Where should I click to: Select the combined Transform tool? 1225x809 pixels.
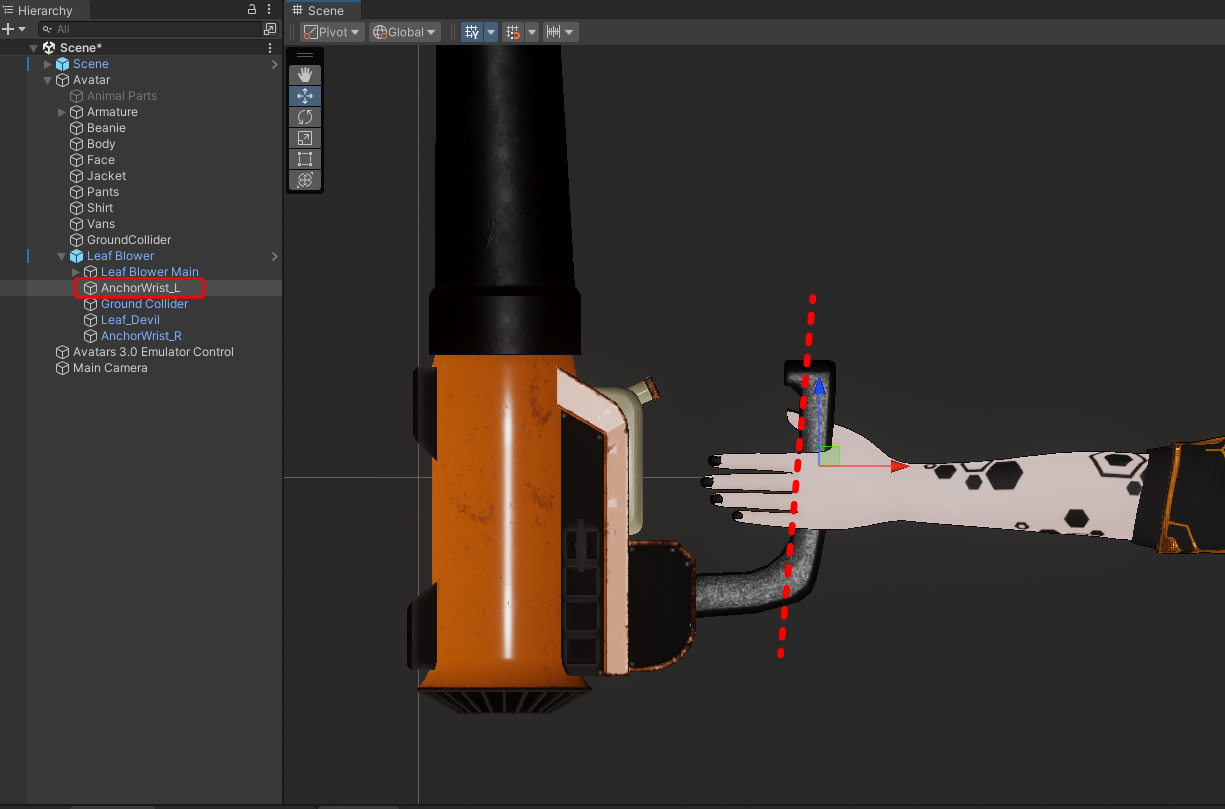coord(305,180)
